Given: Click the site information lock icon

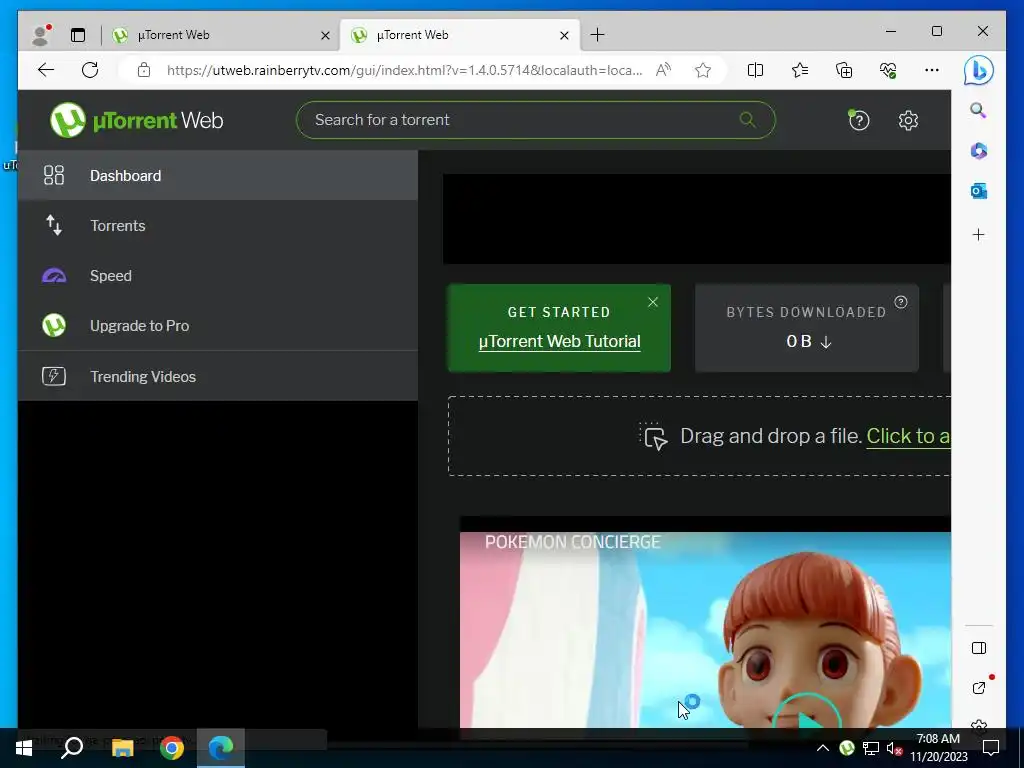Looking at the screenshot, I should (x=144, y=70).
